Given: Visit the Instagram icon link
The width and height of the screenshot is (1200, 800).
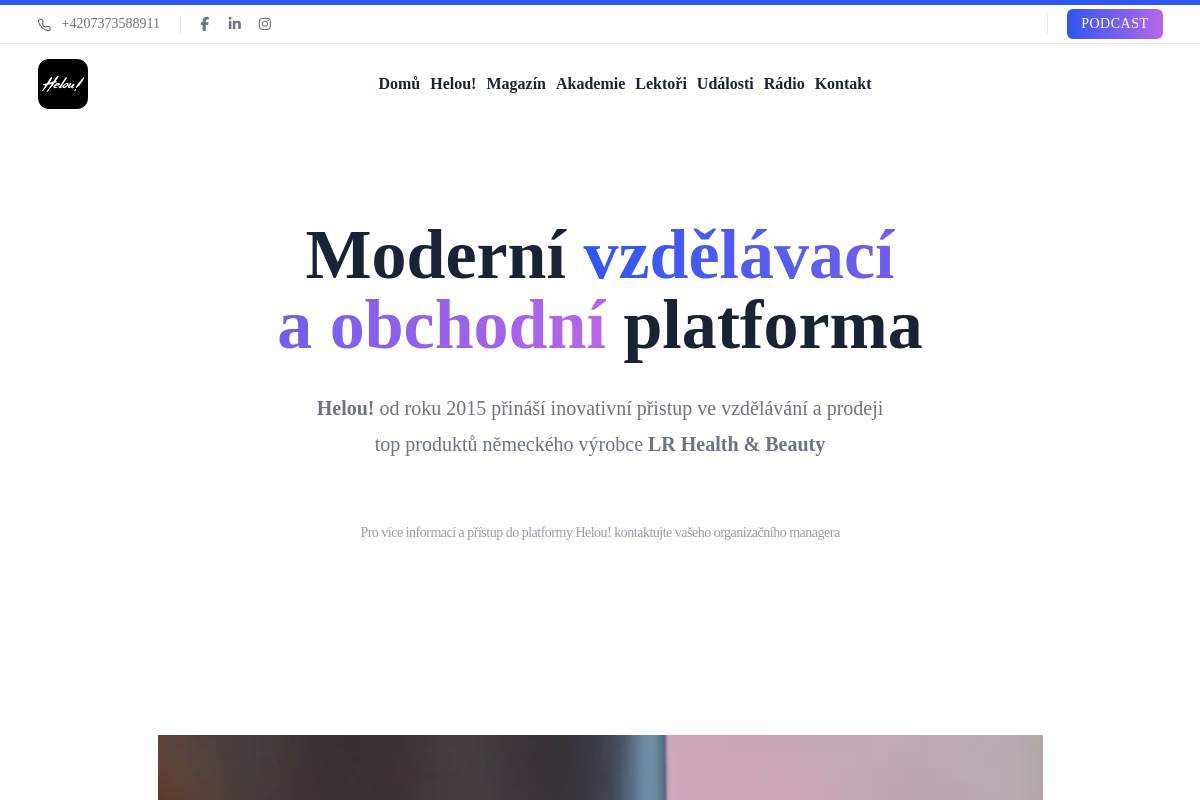Looking at the screenshot, I should [265, 24].
